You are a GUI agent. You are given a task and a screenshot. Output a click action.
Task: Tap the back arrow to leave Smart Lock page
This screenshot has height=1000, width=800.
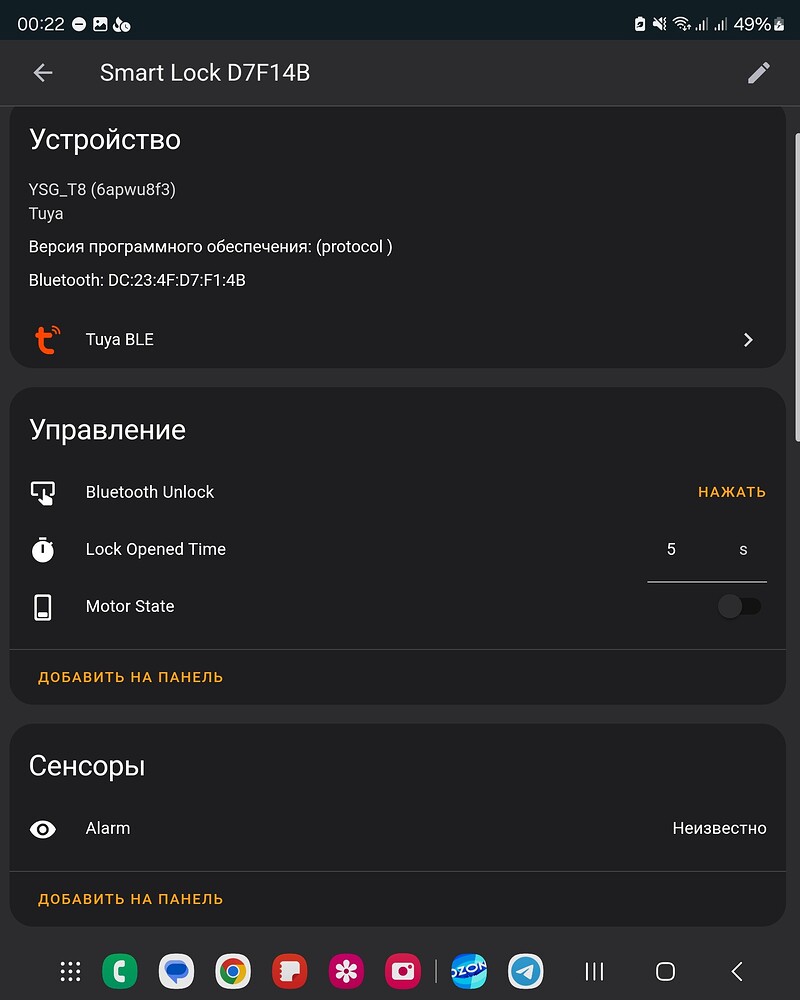[43, 72]
